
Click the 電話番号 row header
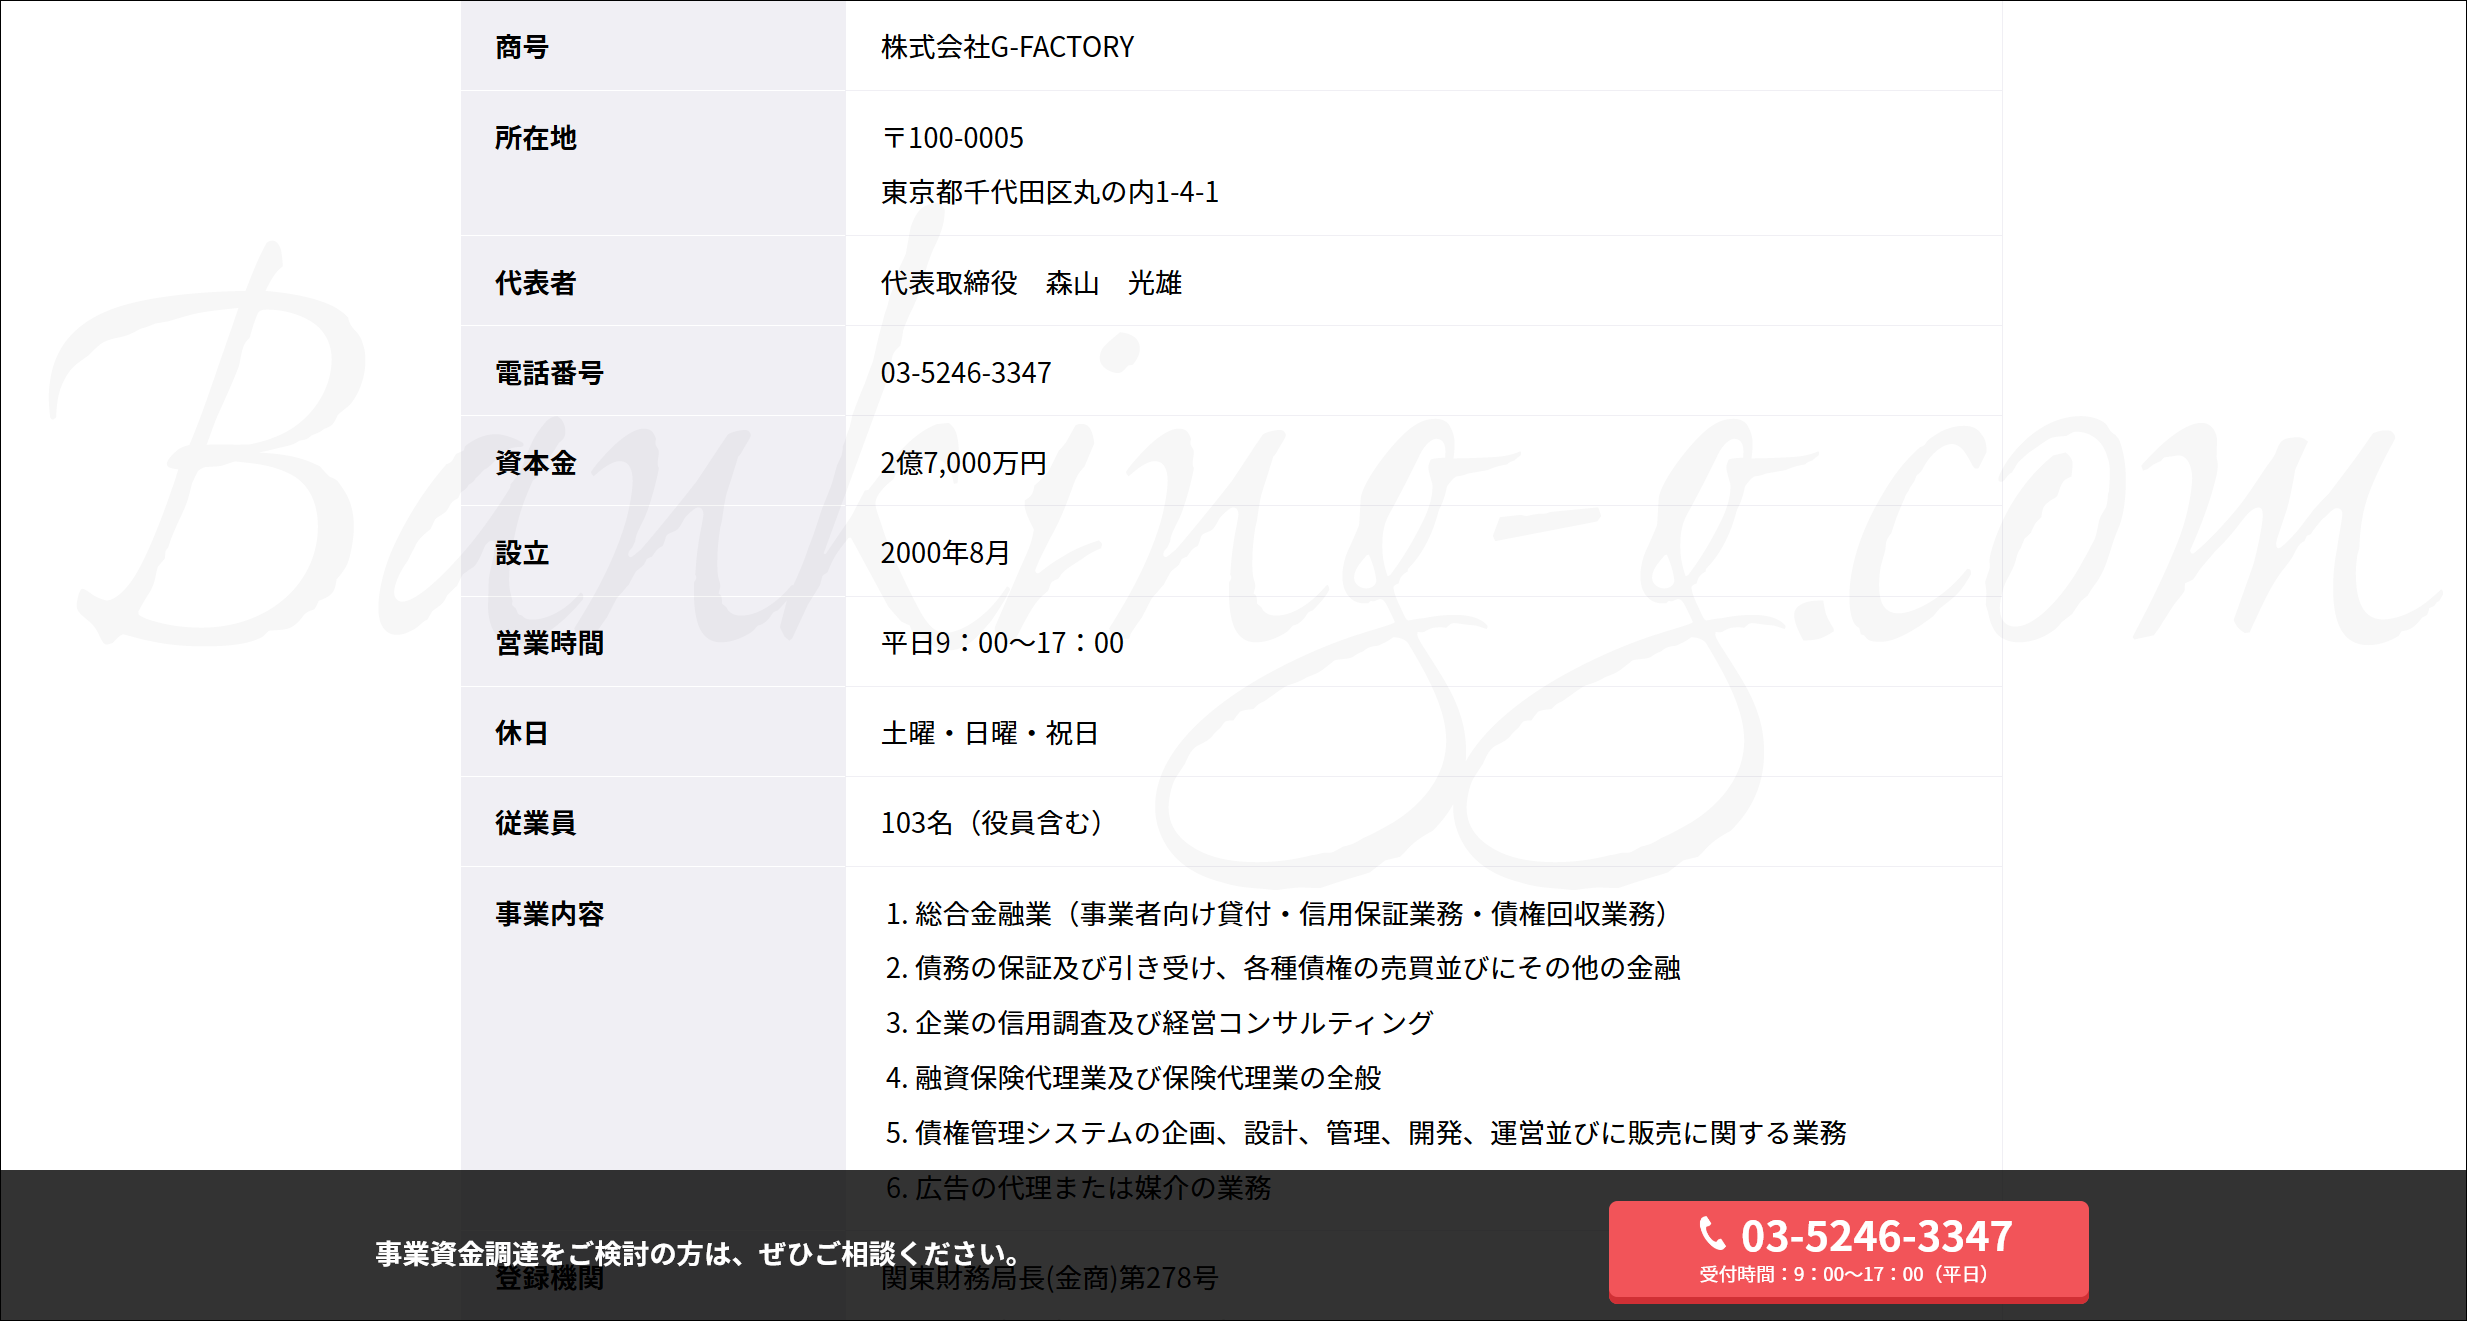coord(653,372)
